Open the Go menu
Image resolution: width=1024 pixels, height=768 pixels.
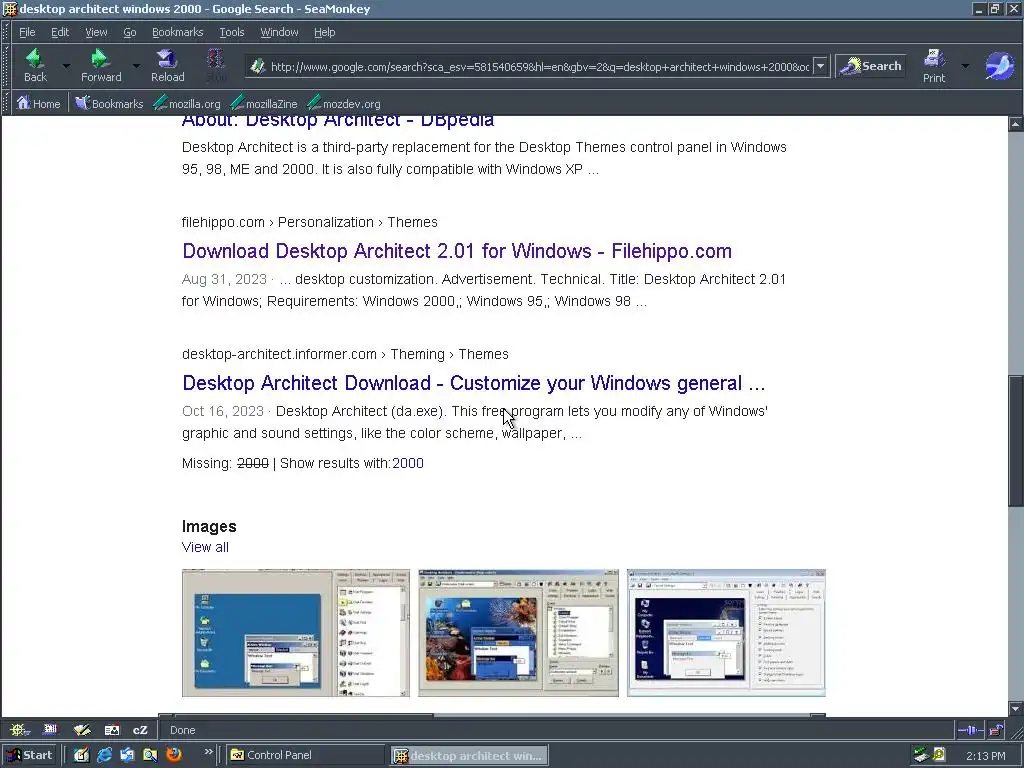point(129,32)
